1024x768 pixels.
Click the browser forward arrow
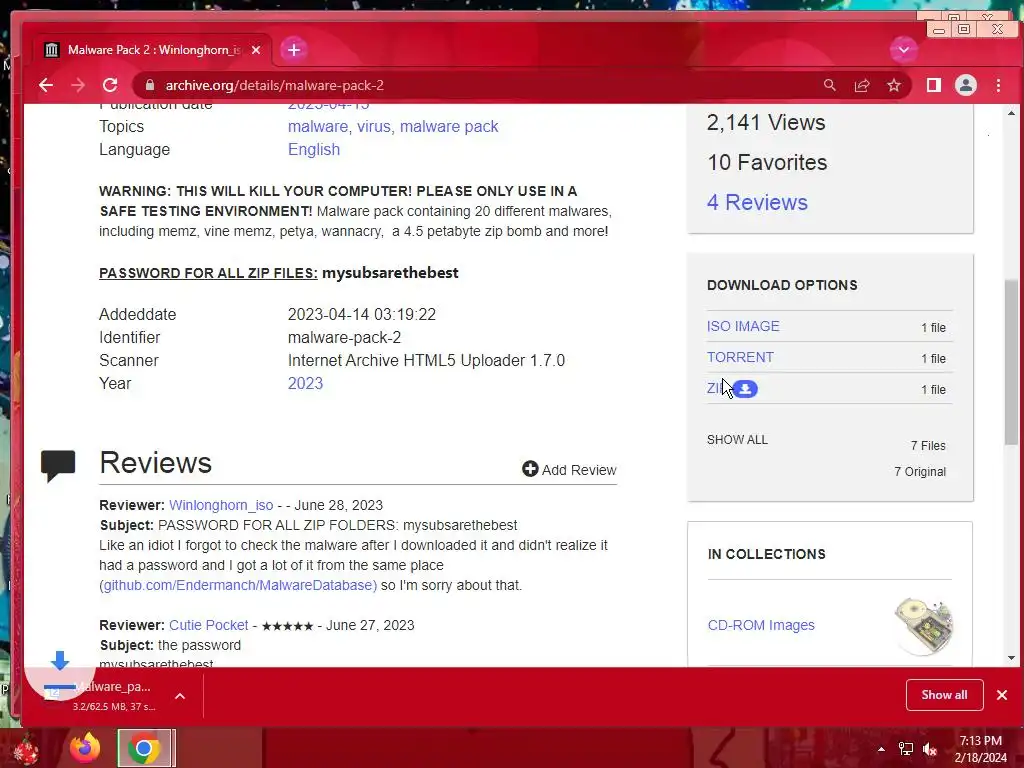(x=78, y=86)
